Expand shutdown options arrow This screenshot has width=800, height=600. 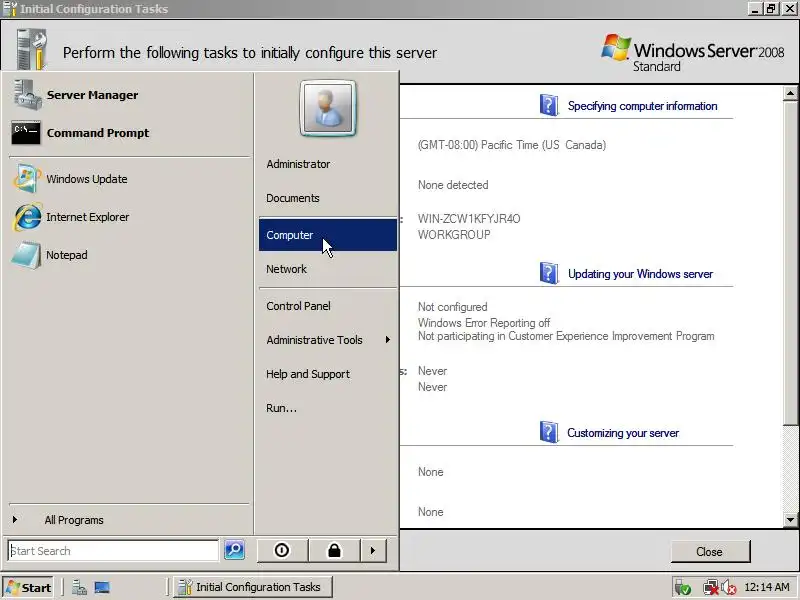point(373,551)
